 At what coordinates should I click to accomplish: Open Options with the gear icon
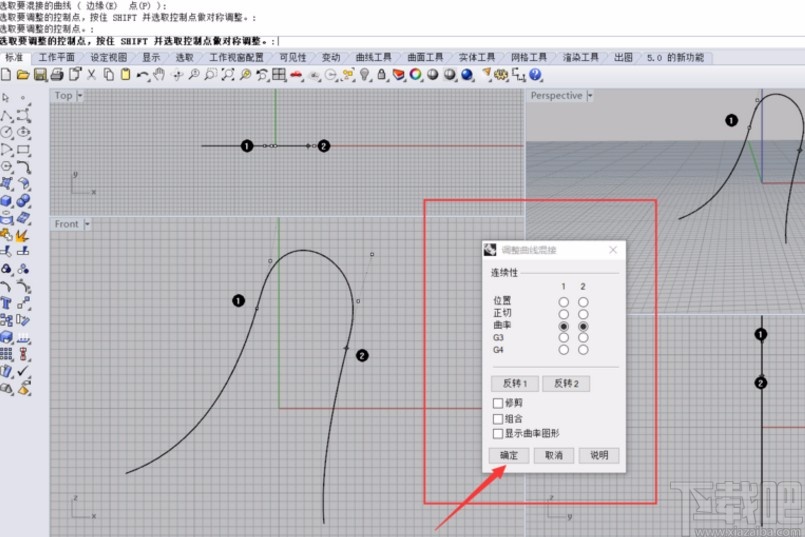click(x=501, y=75)
